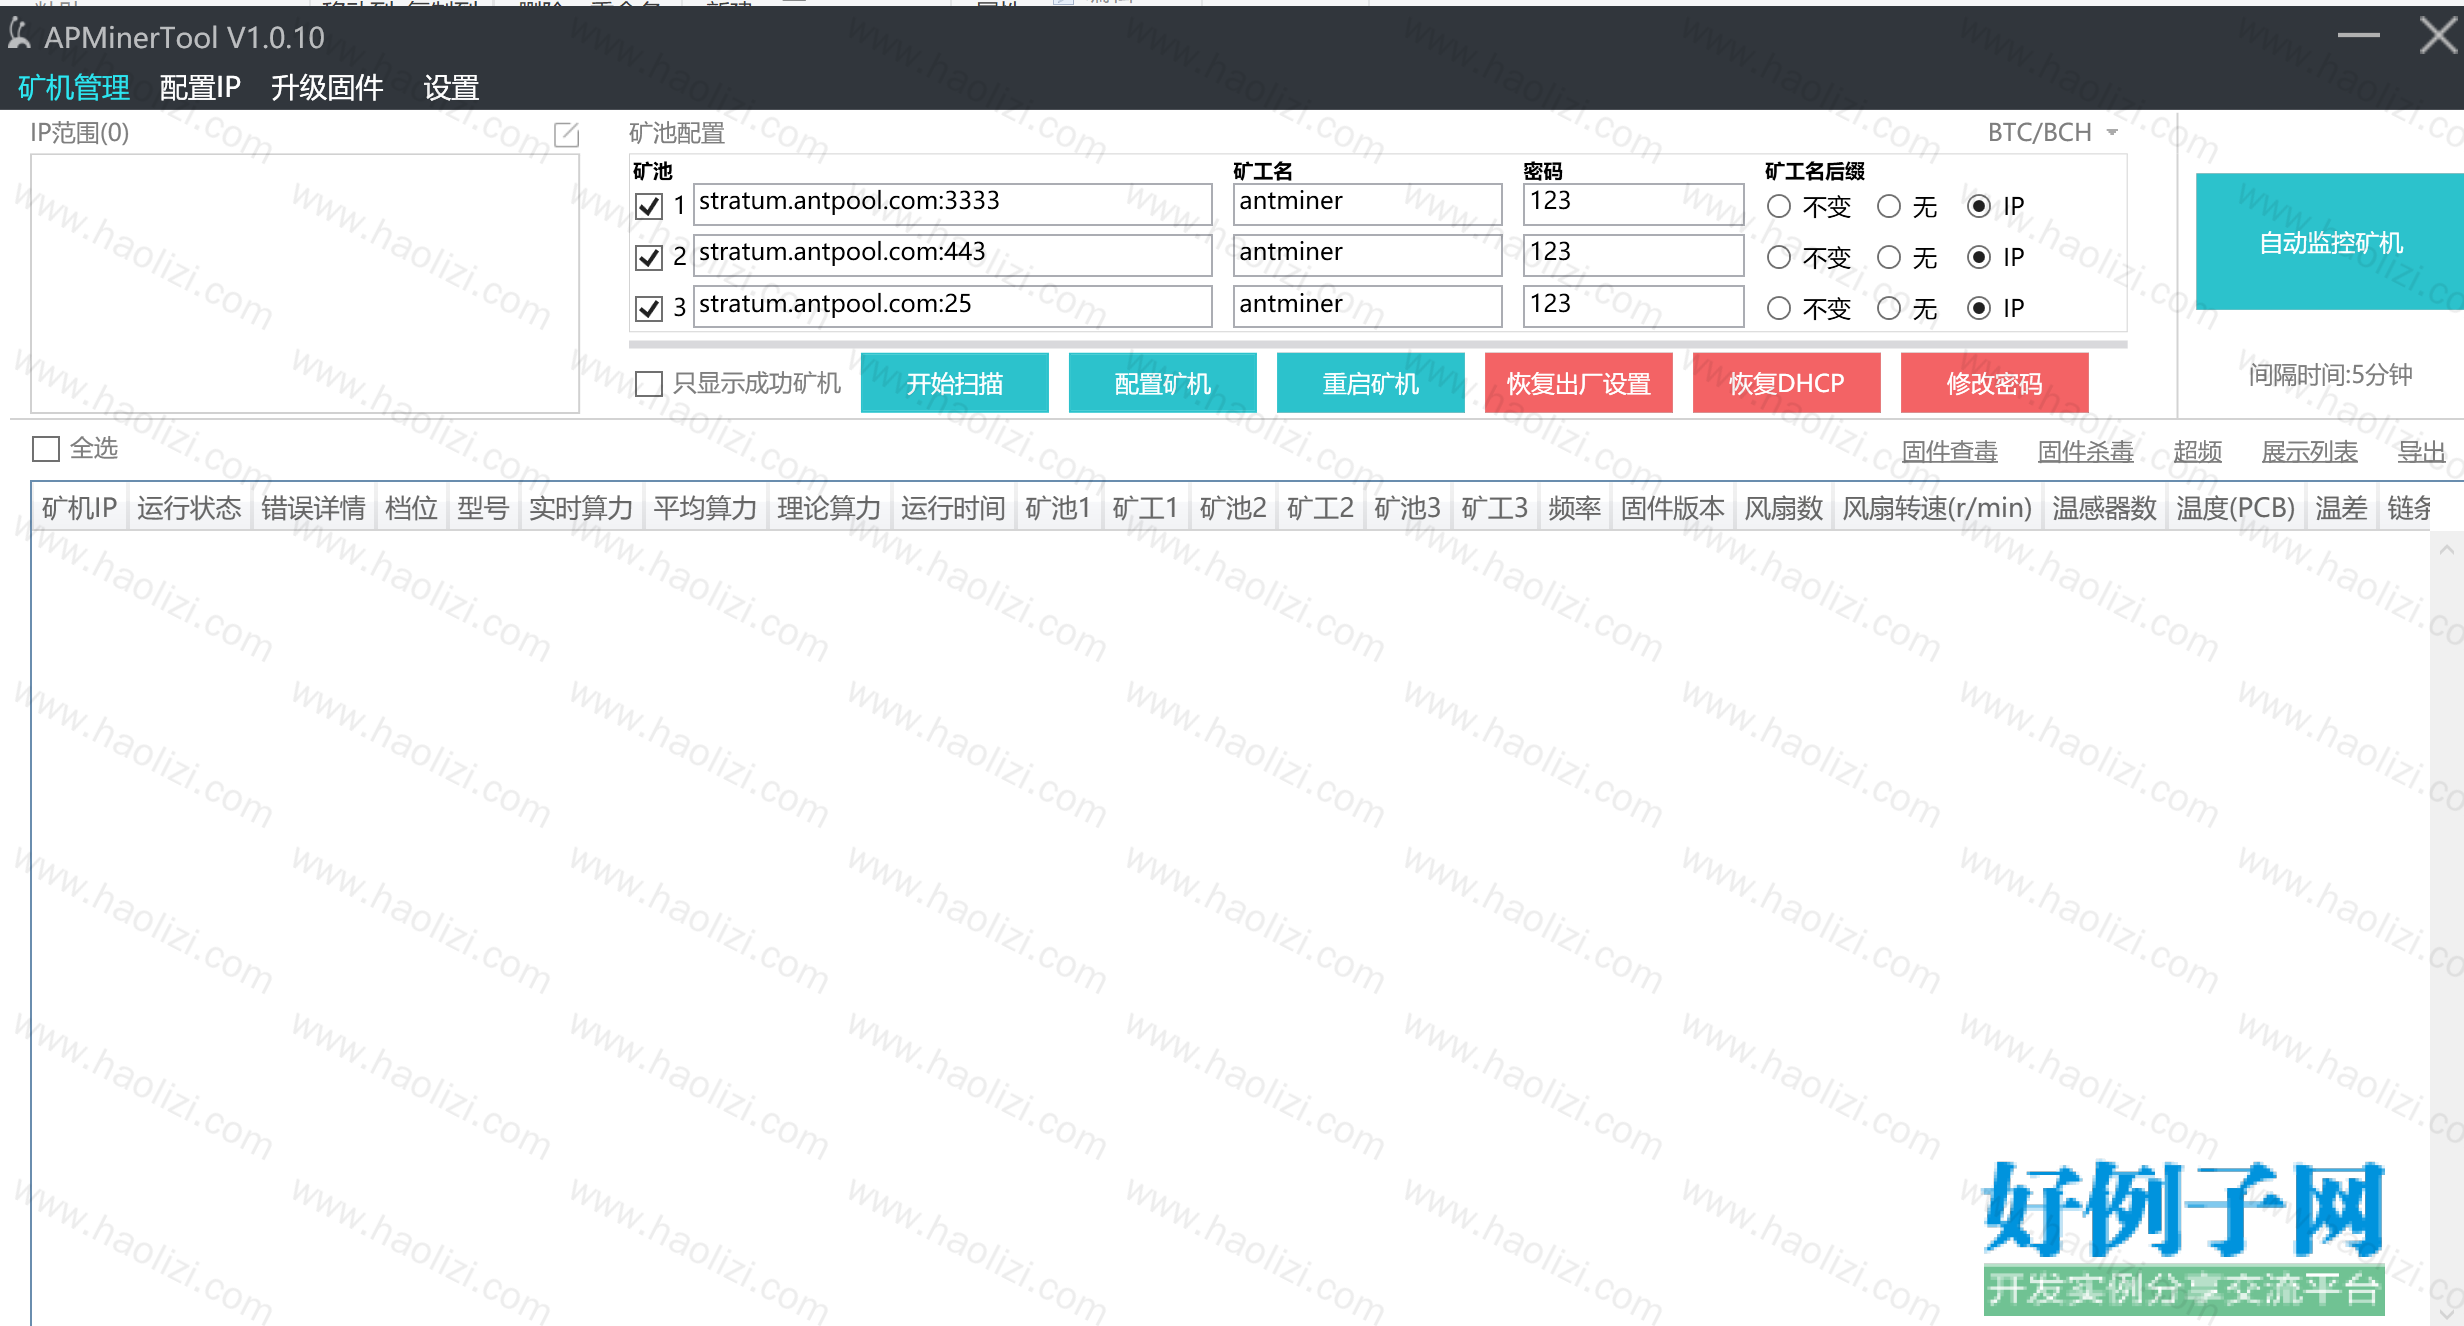Select 不变 suffix for pool 2
Screen dimensions: 2464x1326
click(x=1778, y=257)
